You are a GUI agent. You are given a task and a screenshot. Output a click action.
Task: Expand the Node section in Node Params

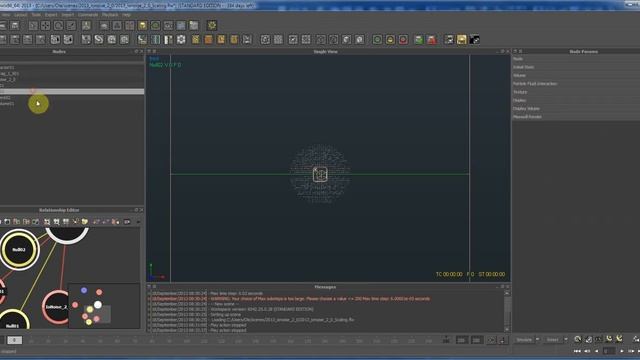576,59
